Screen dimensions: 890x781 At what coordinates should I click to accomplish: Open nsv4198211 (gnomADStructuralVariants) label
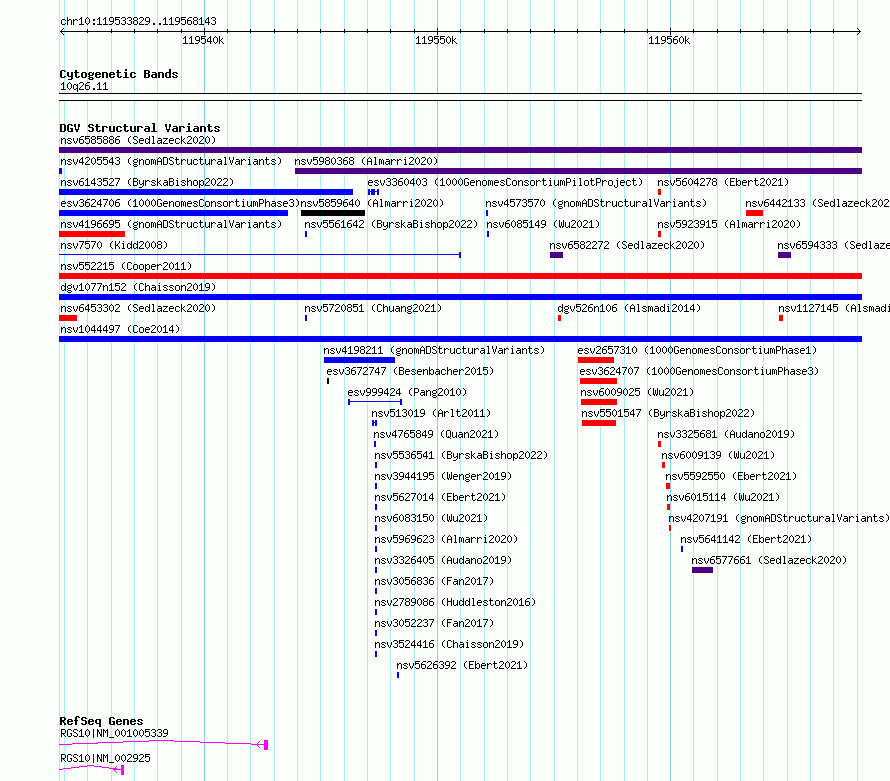tap(434, 350)
